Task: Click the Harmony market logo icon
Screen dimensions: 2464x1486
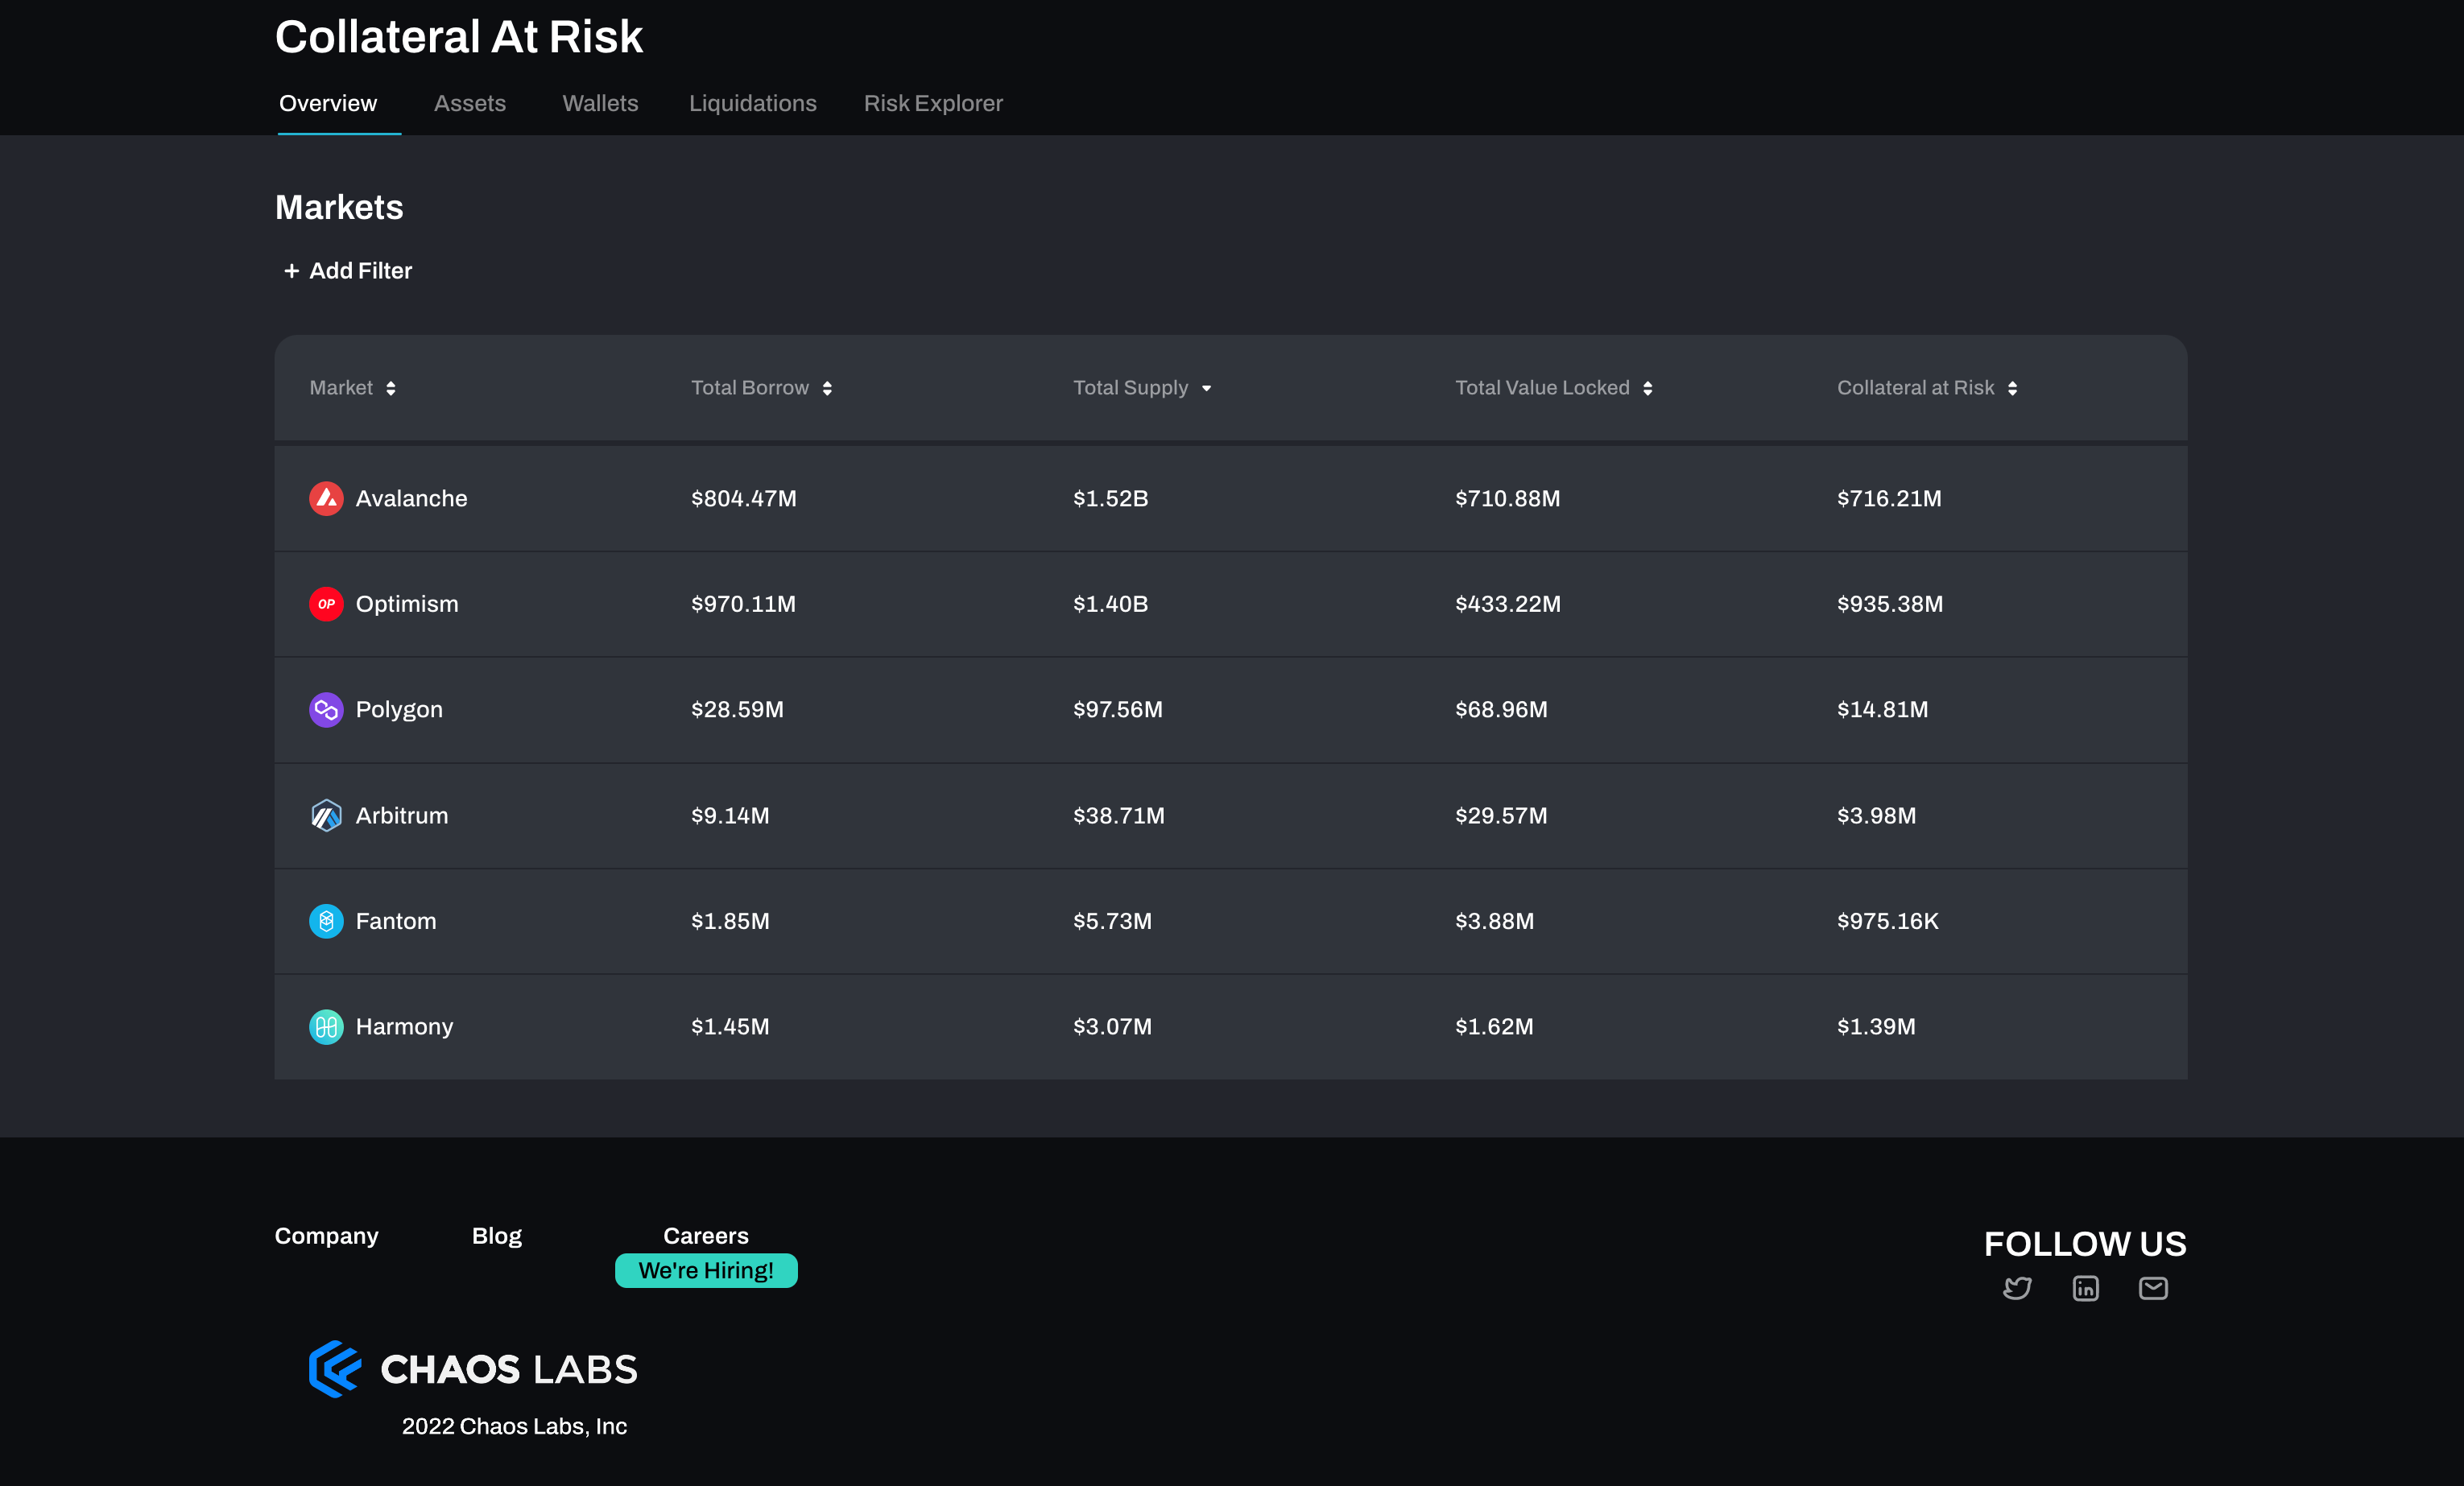Action: (x=326, y=1027)
